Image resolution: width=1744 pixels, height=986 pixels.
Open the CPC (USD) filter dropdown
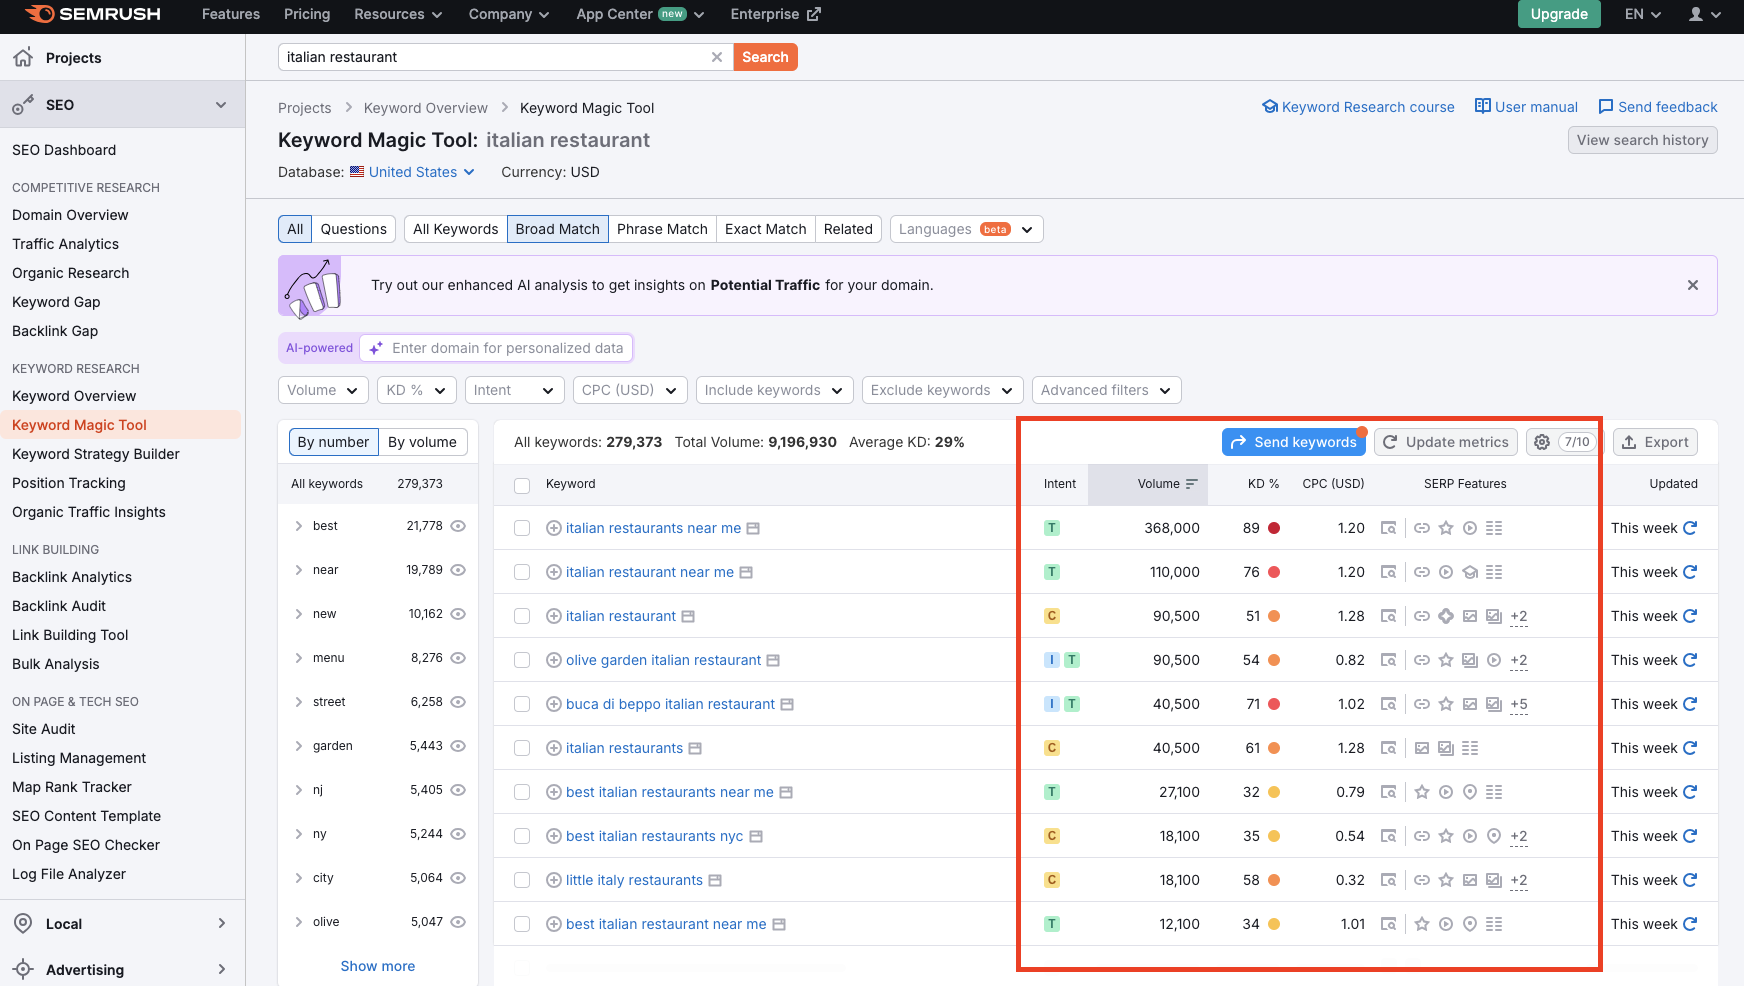click(x=630, y=390)
